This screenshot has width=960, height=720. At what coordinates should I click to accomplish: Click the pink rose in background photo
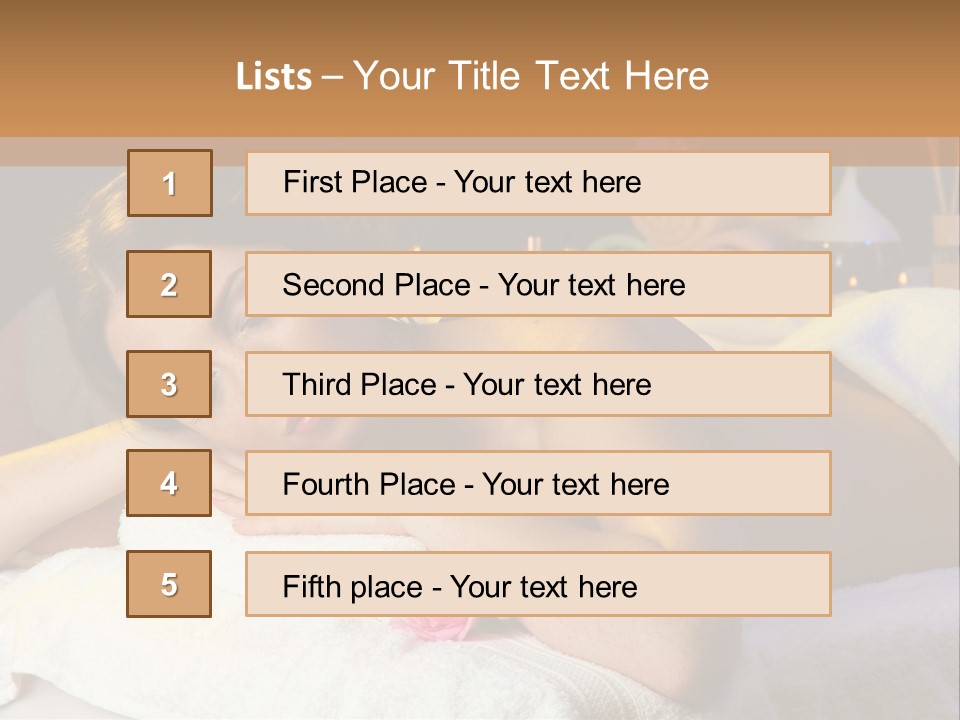[x=432, y=628]
